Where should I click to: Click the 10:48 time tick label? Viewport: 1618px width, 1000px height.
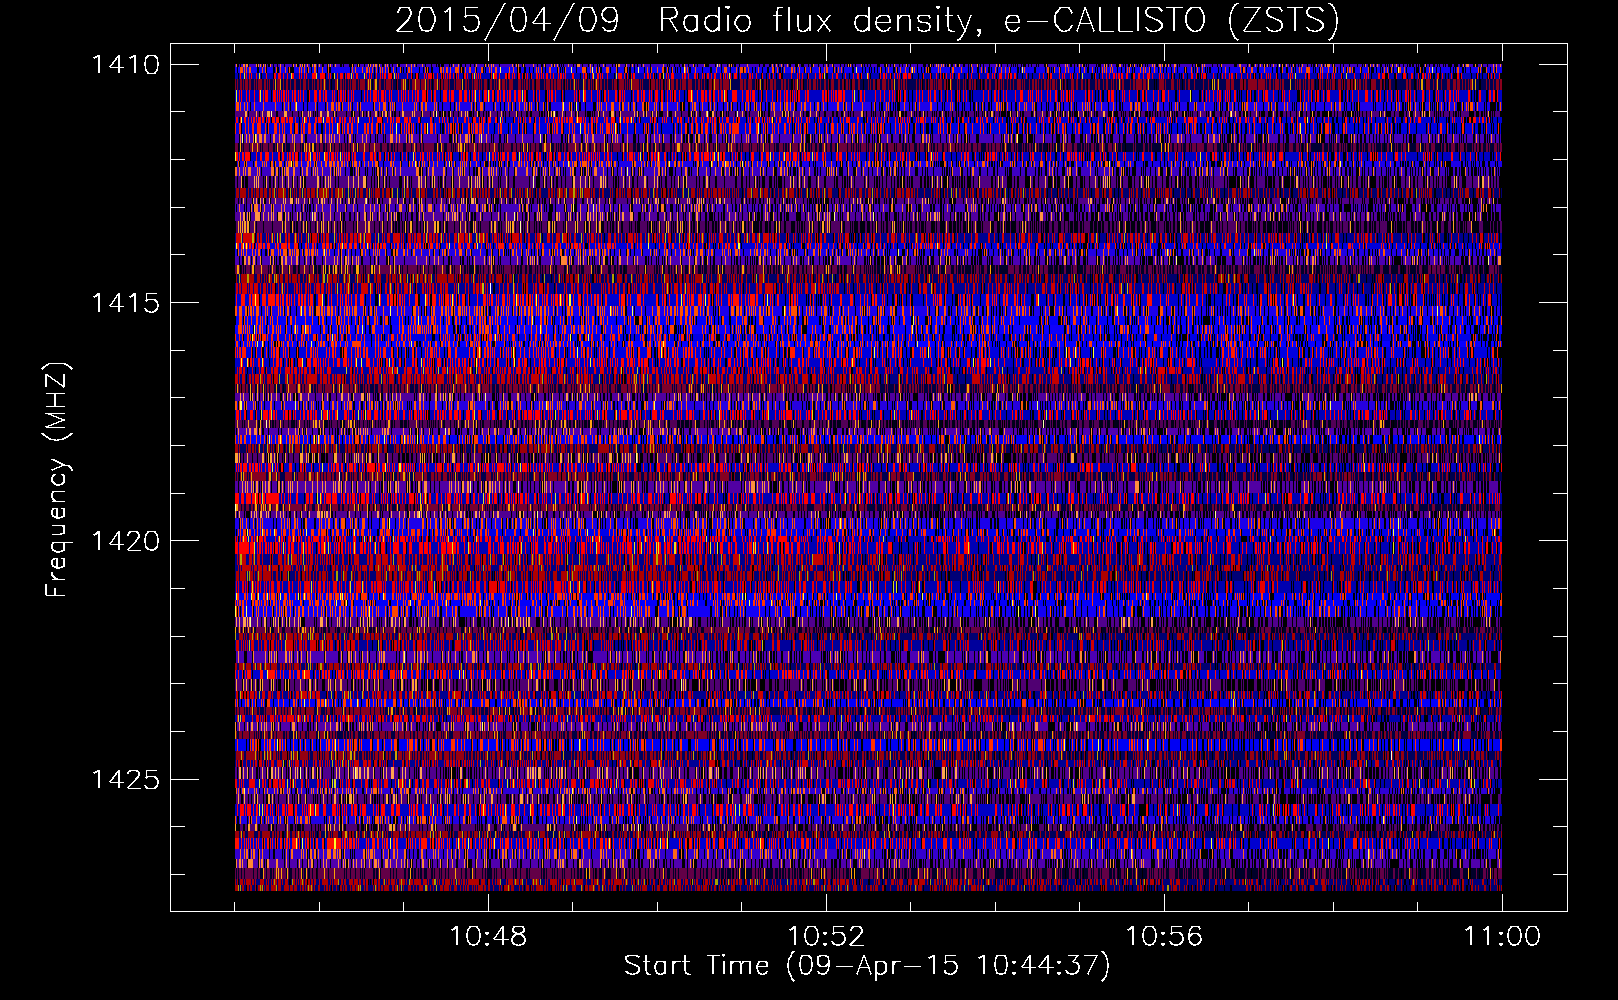coord(488,937)
